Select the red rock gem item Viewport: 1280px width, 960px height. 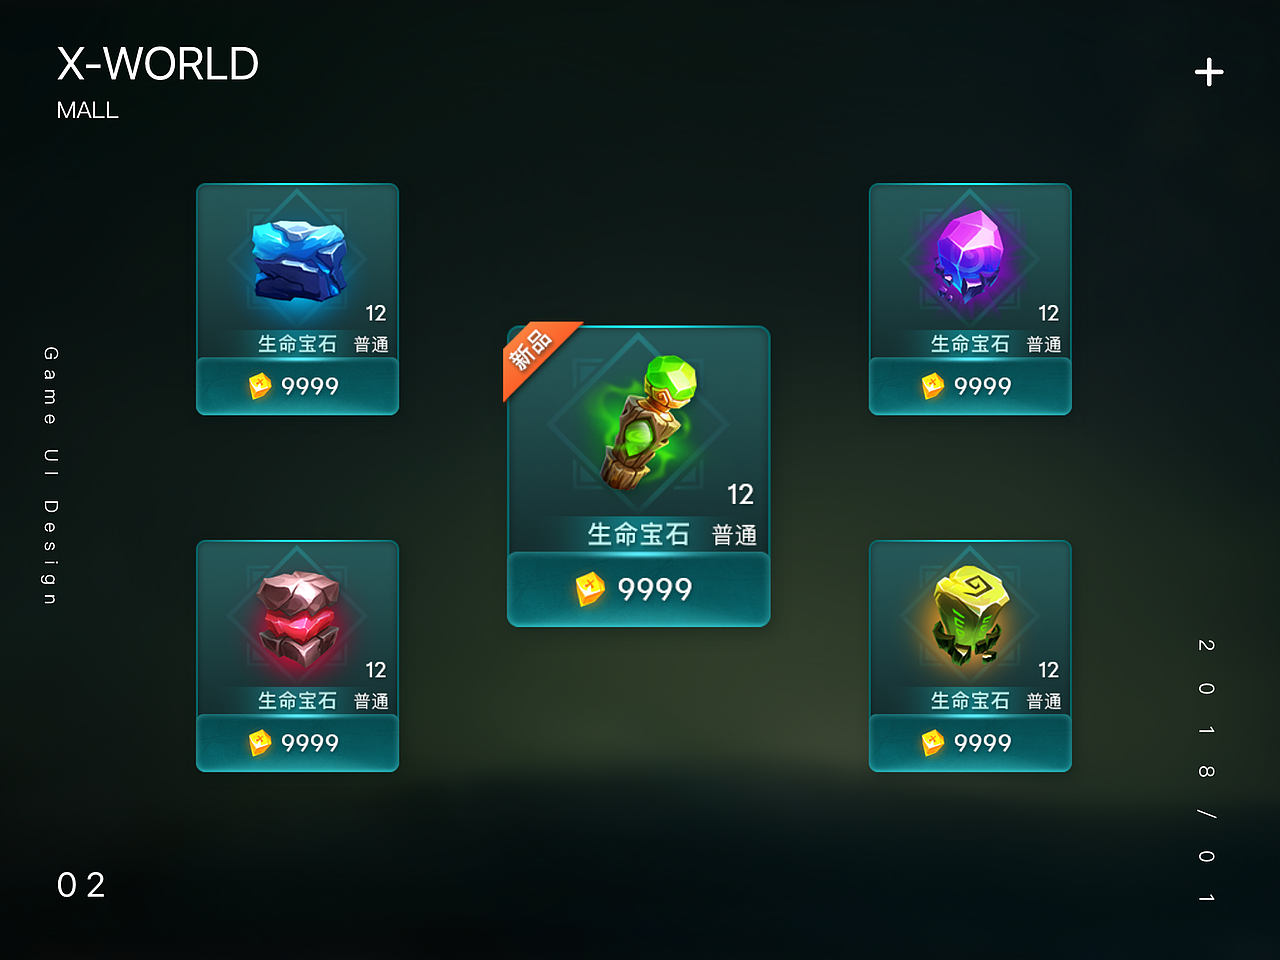click(x=297, y=620)
